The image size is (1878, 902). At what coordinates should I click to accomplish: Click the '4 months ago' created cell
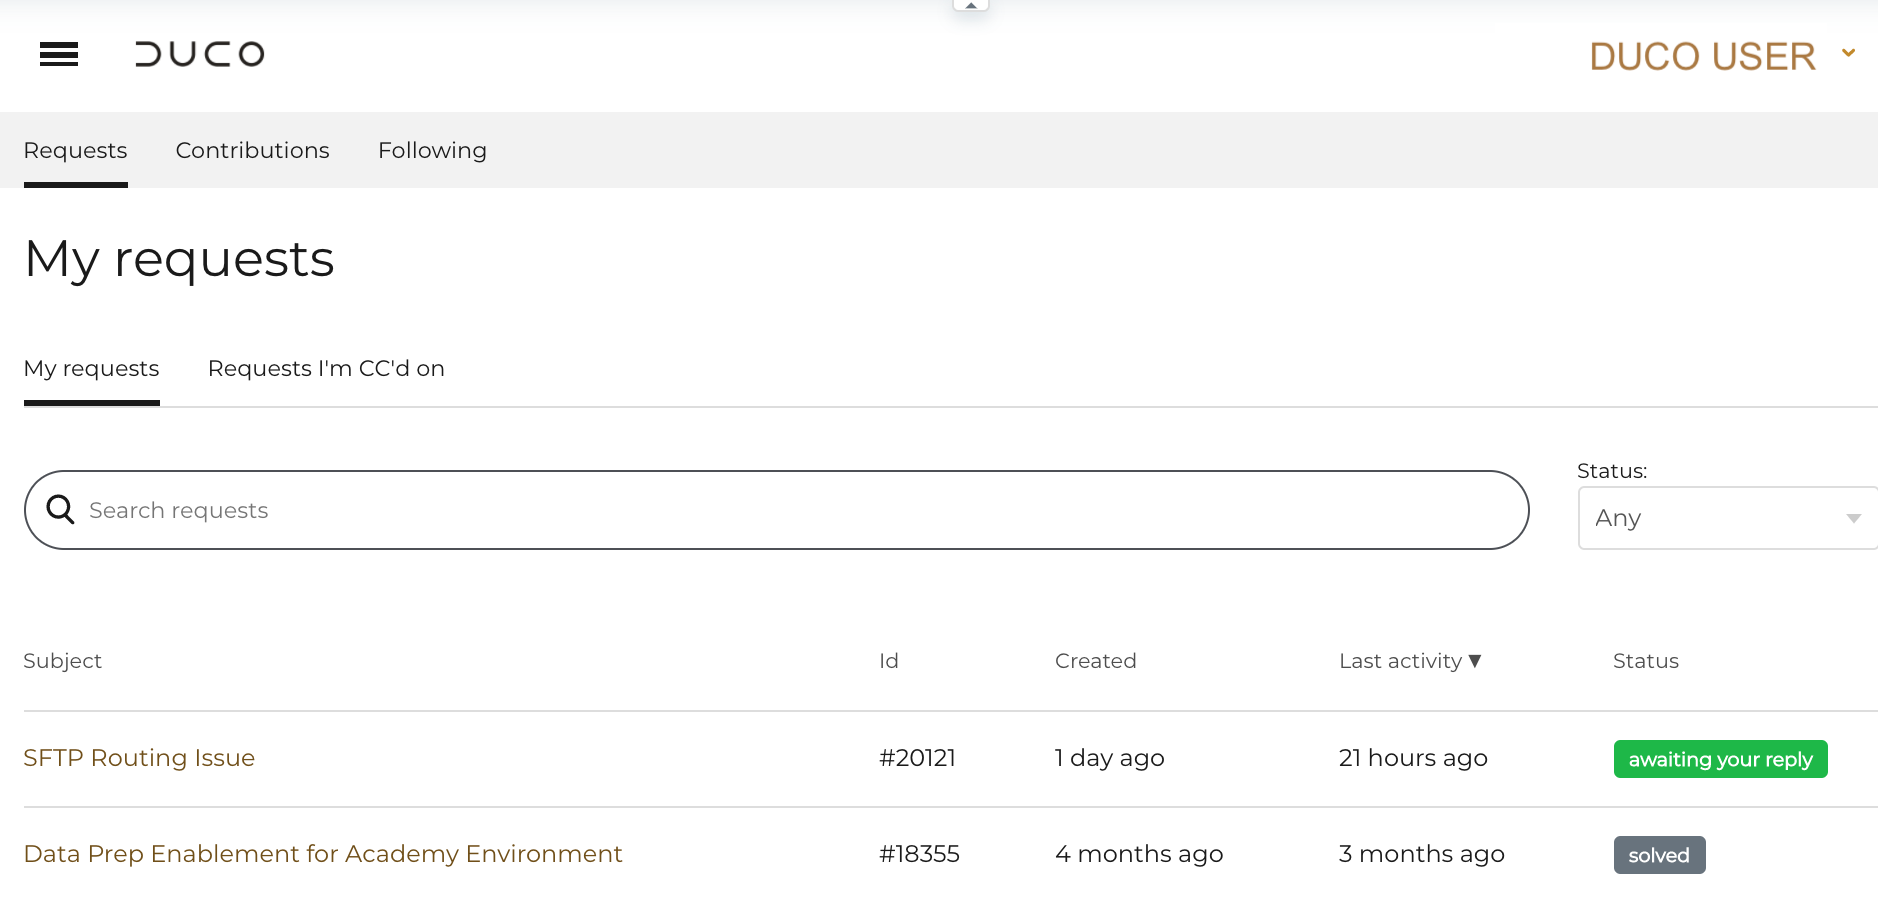pos(1139,854)
